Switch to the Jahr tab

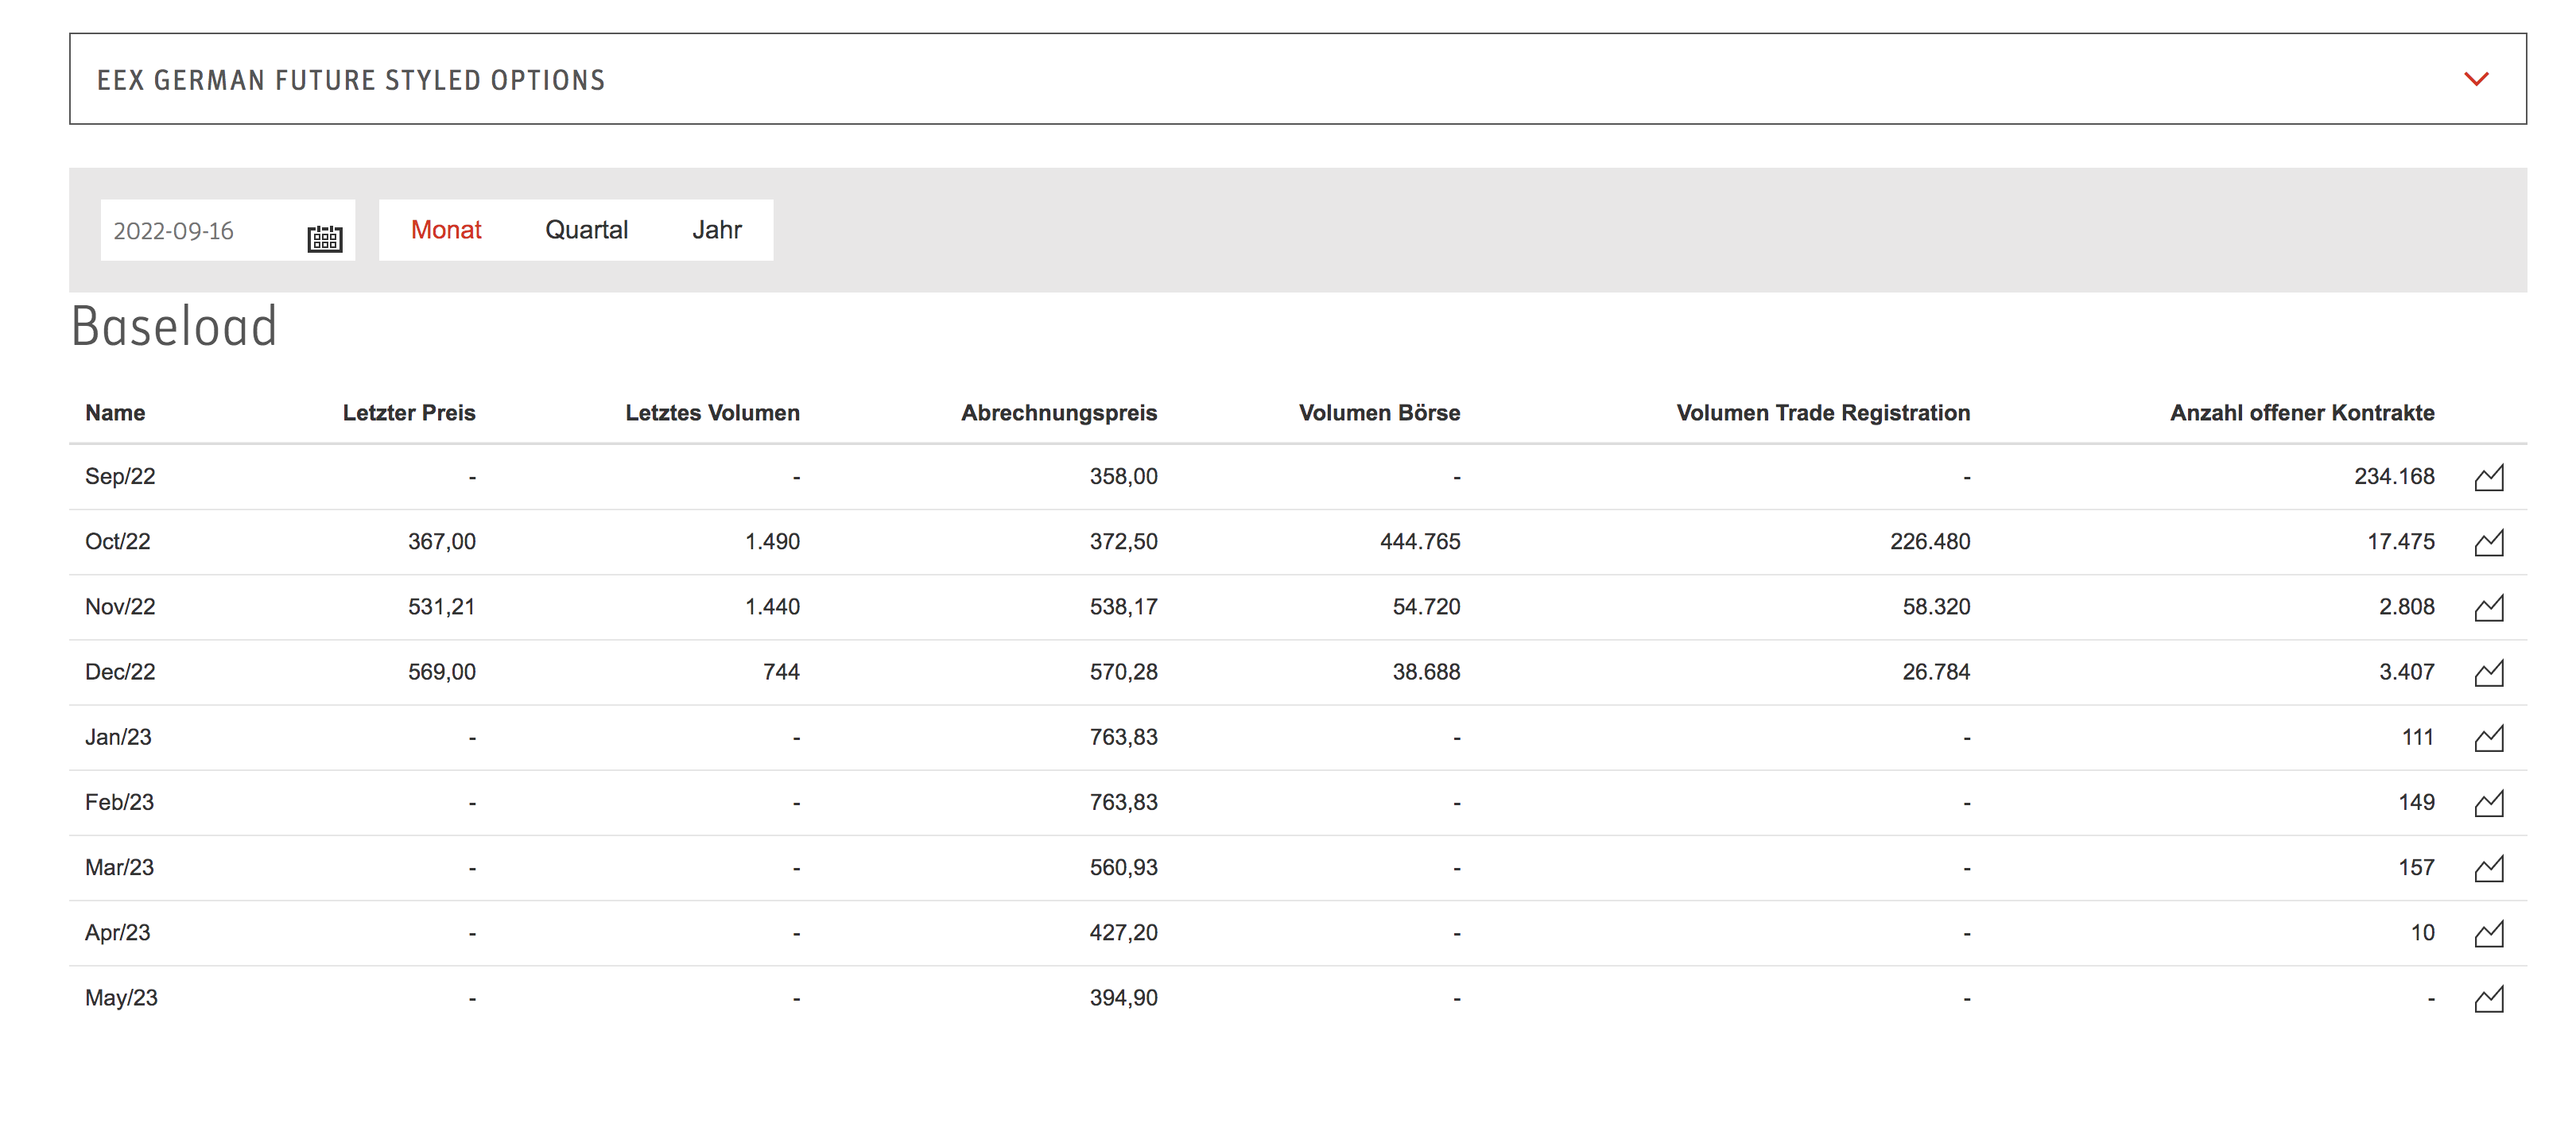click(x=717, y=230)
